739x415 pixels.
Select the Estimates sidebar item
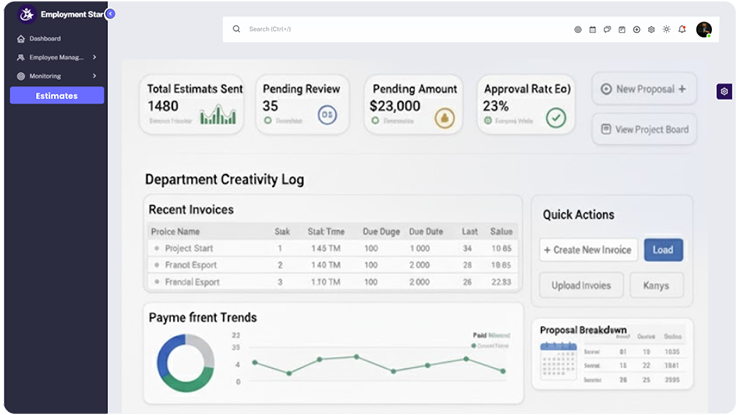(x=56, y=96)
